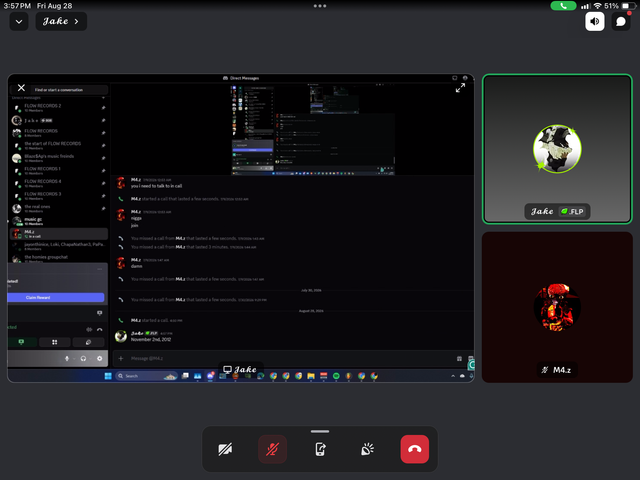Open the three-dot multitasking menu at top

tap(320, 6)
